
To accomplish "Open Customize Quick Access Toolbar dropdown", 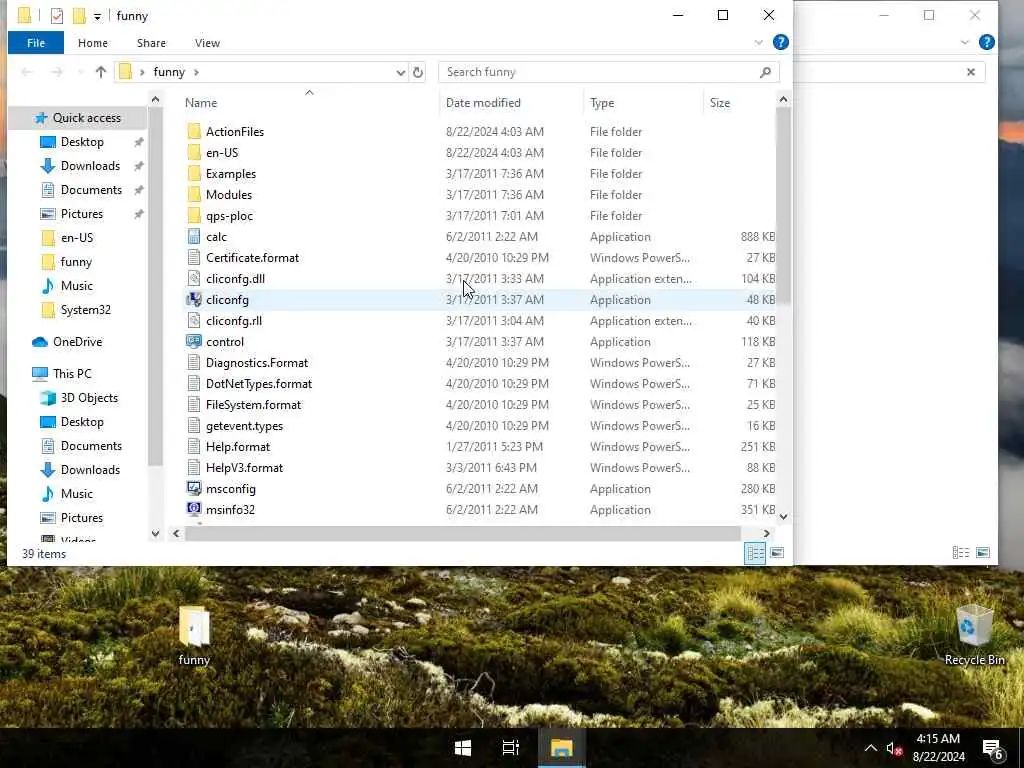I will click(97, 16).
